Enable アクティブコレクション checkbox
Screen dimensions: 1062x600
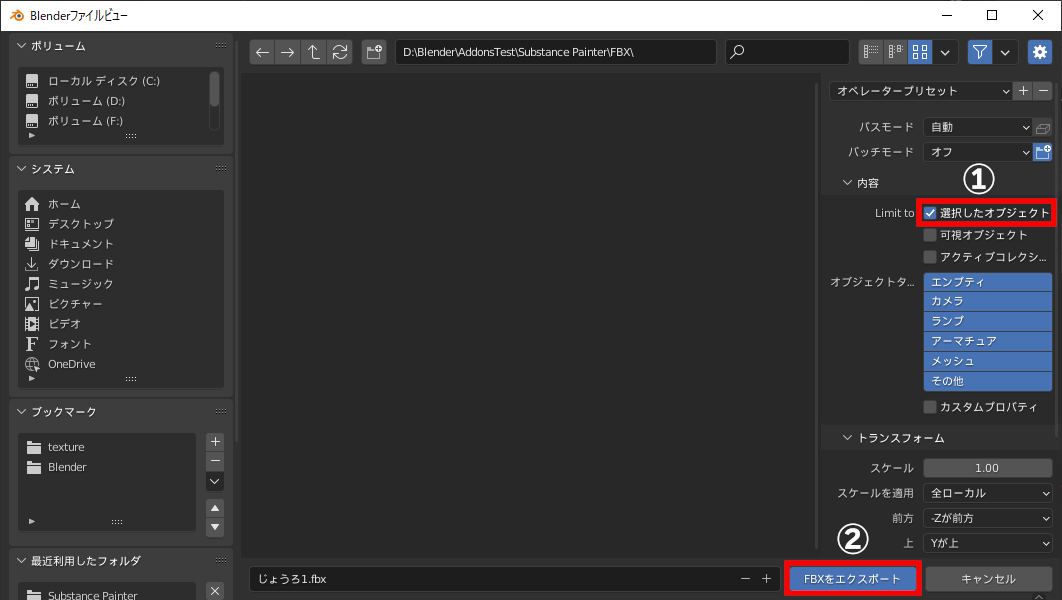930,257
